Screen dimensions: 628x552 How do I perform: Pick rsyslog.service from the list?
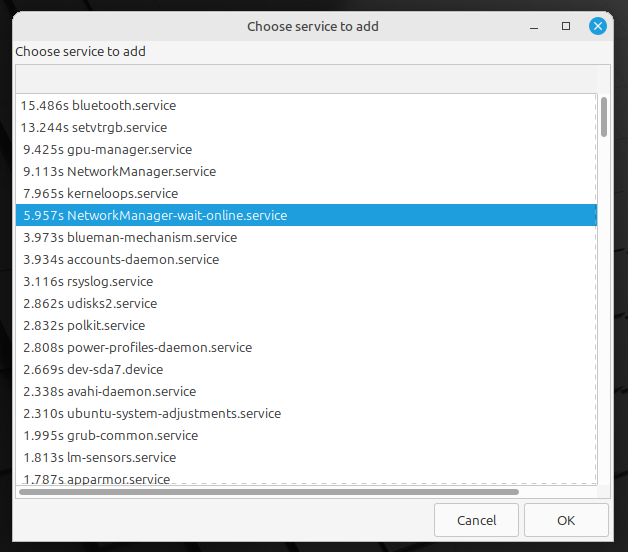[x=306, y=282]
